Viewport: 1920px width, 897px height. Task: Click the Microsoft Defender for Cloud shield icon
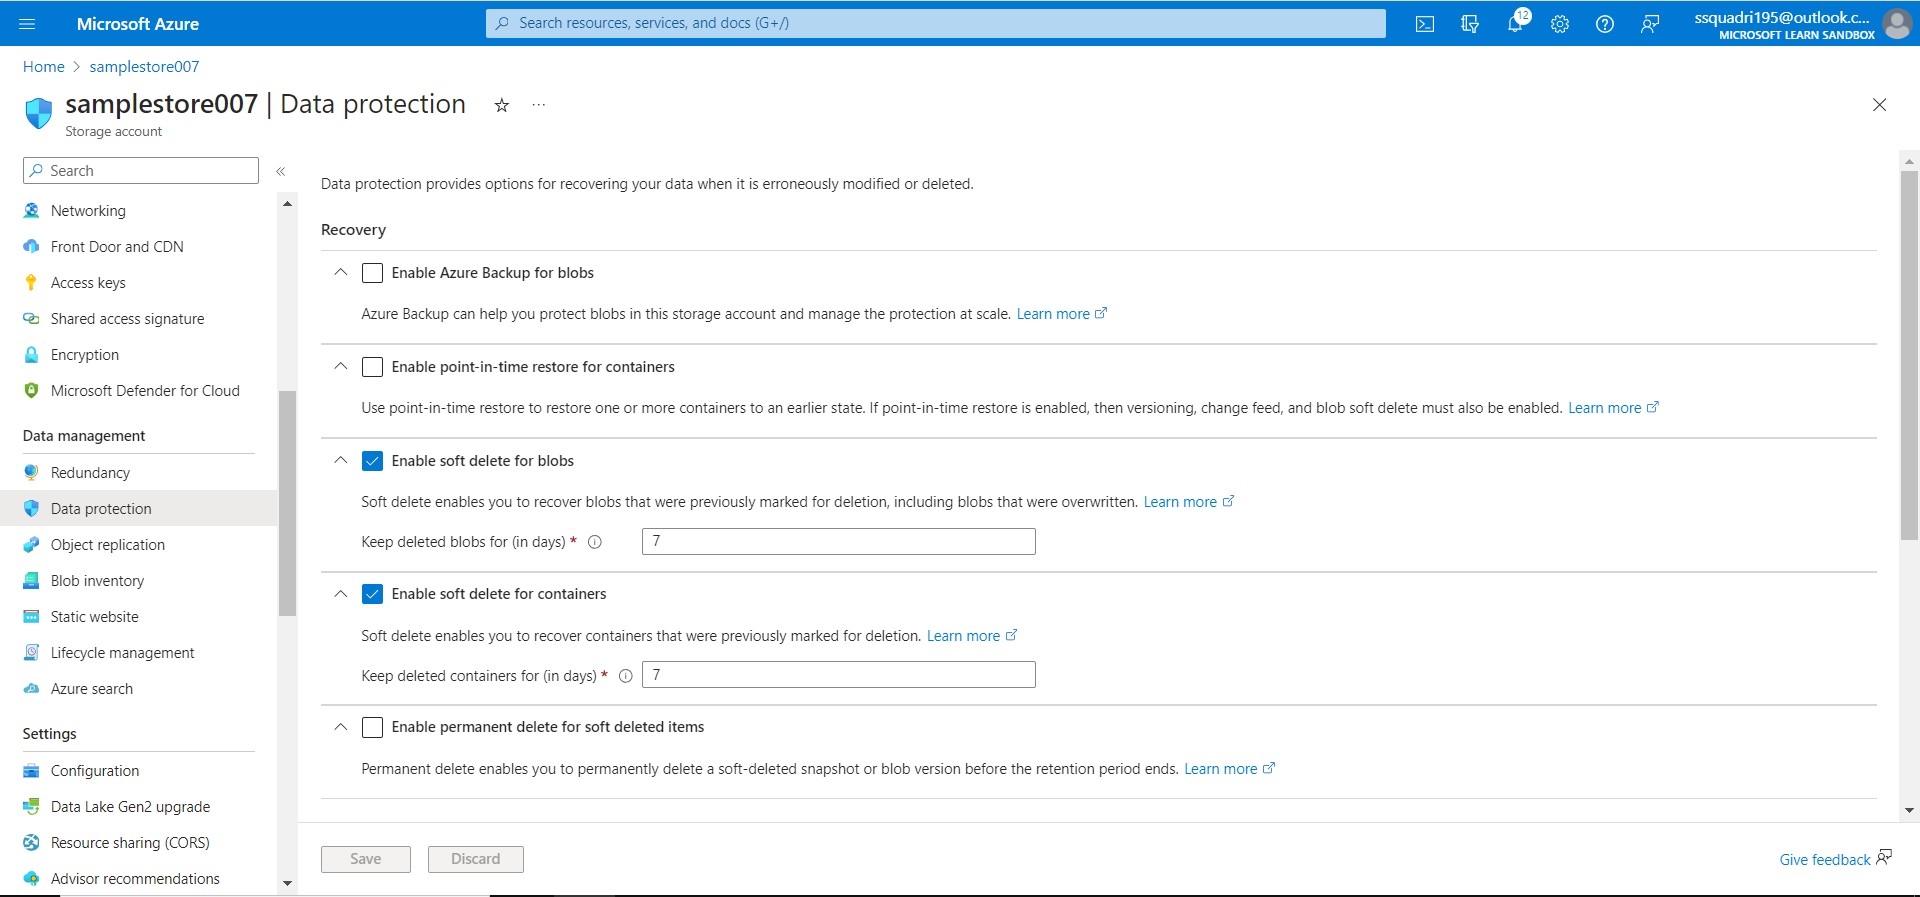pos(31,391)
